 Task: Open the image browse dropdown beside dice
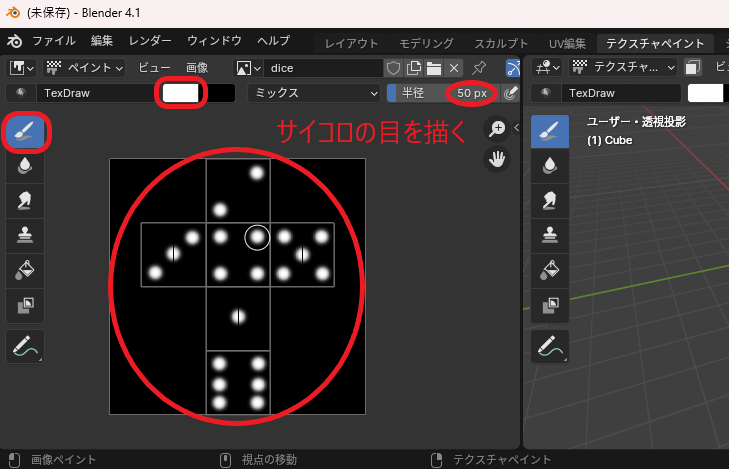[x=248, y=68]
